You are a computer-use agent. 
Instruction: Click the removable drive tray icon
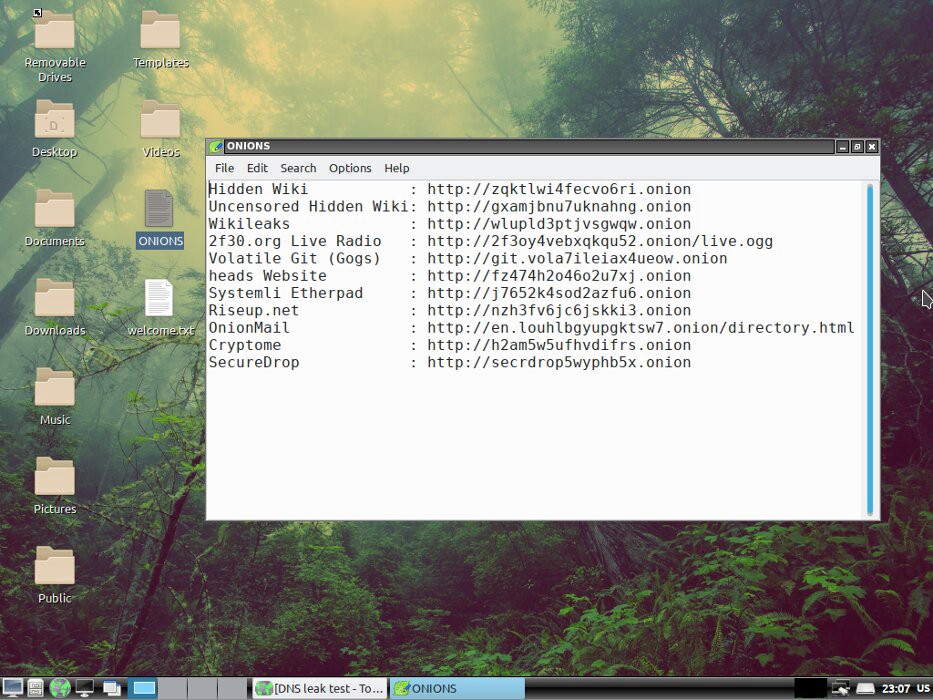coord(865,688)
